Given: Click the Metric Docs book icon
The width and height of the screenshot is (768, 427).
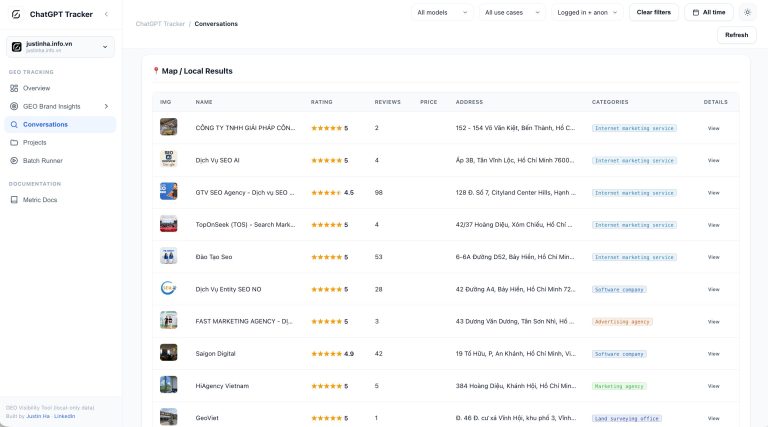Looking at the screenshot, I should pyautogui.click(x=14, y=200).
